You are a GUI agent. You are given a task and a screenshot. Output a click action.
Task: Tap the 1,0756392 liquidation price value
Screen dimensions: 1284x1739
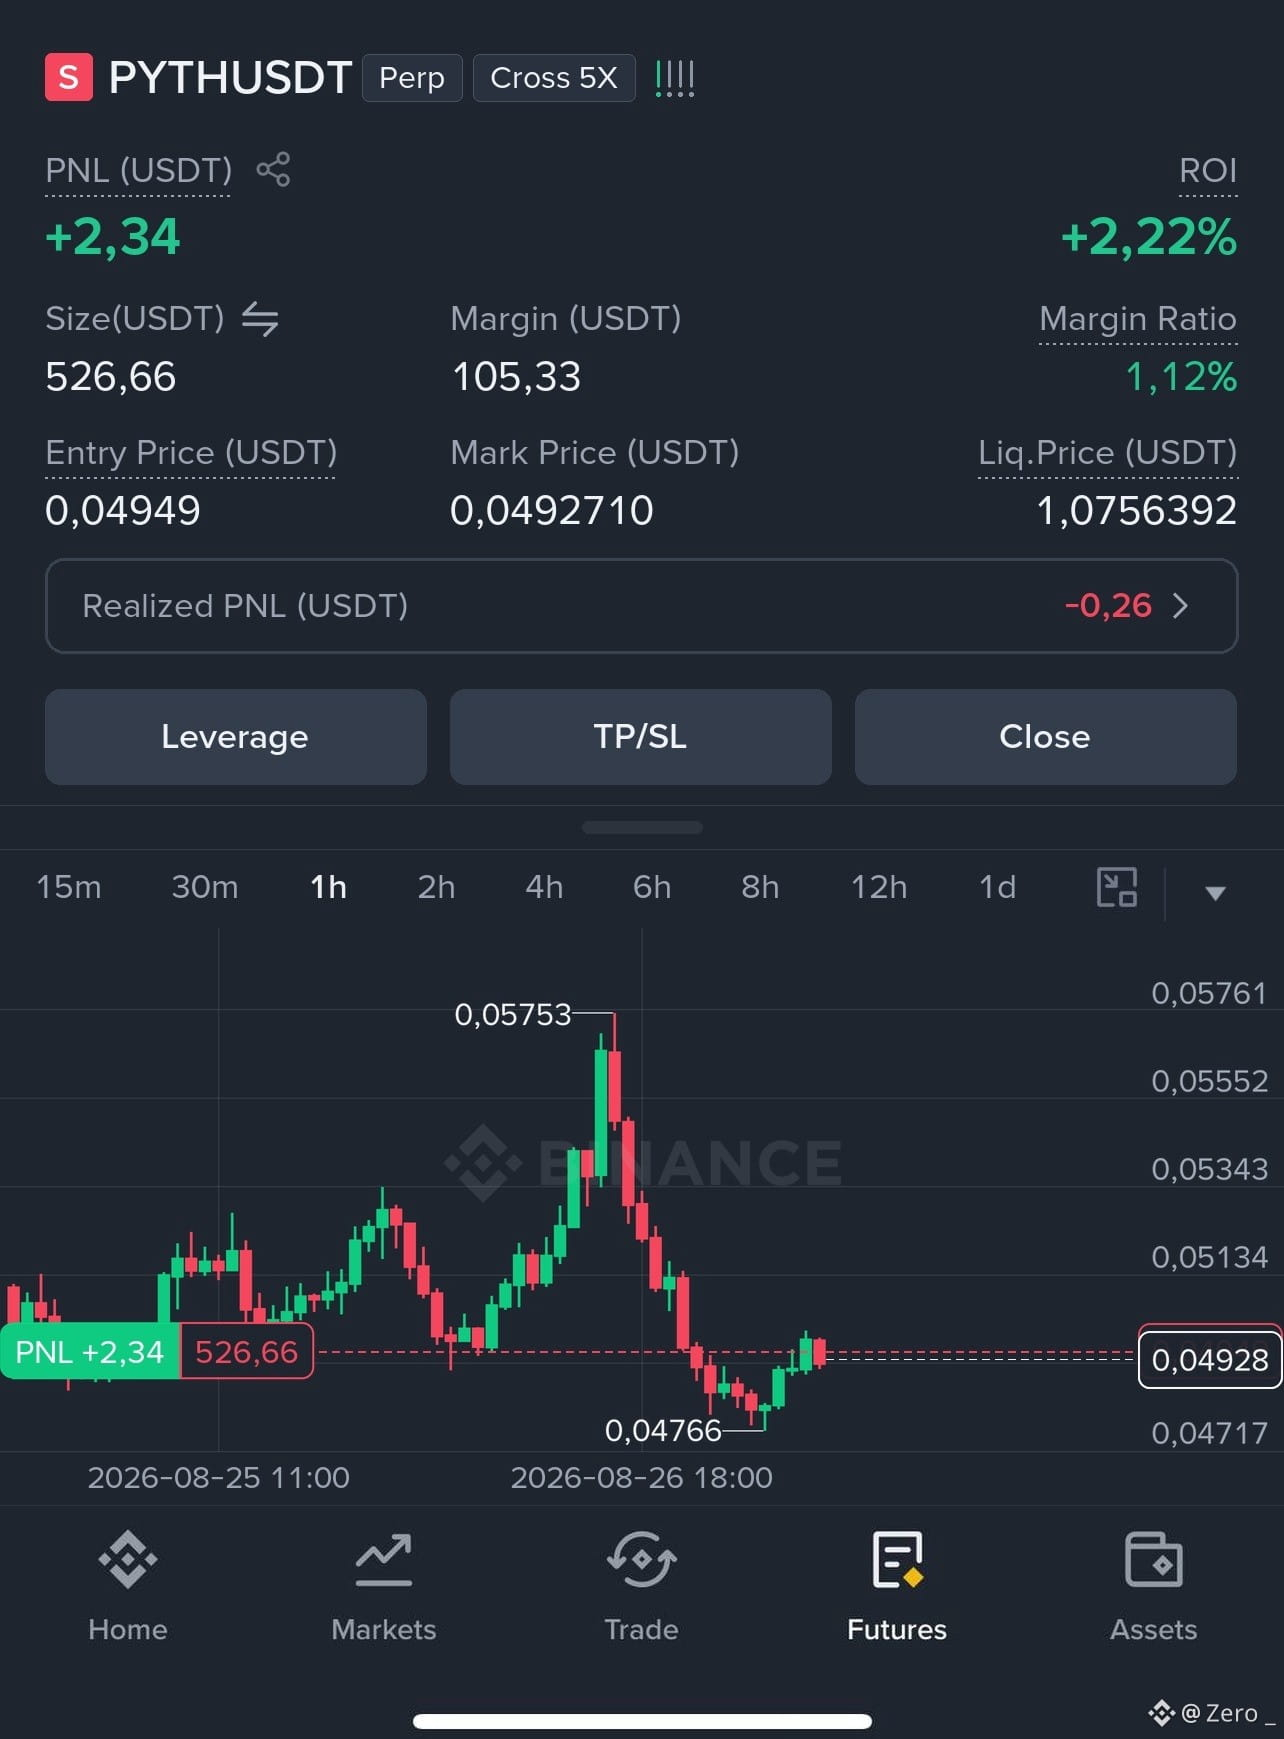pyautogui.click(x=1137, y=511)
